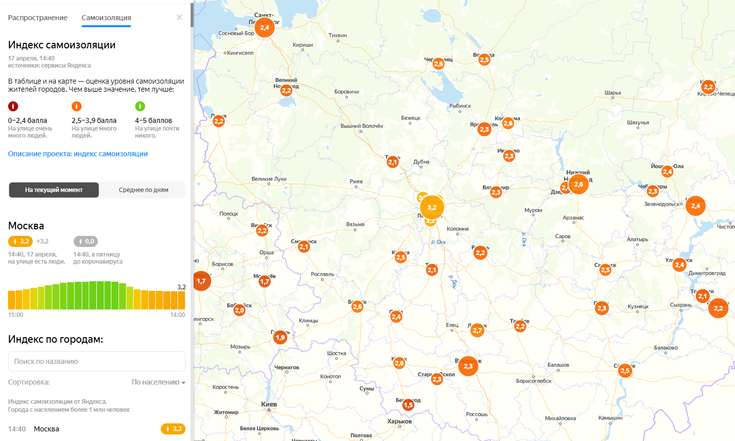735x441 pixels.
Task: Select the Bryansk 2,6 marker
Action: pos(357,307)
